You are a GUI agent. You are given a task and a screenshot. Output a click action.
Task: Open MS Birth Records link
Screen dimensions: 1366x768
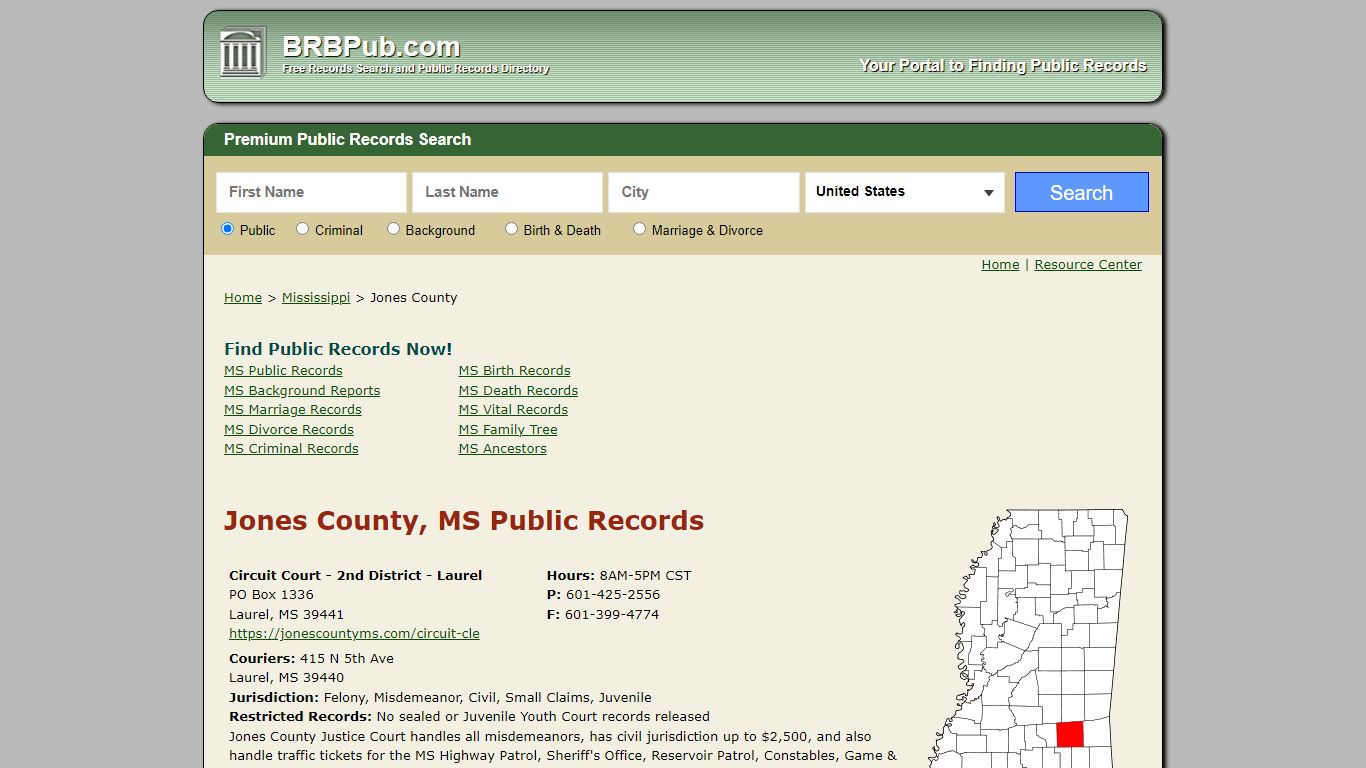pyautogui.click(x=515, y=371)
